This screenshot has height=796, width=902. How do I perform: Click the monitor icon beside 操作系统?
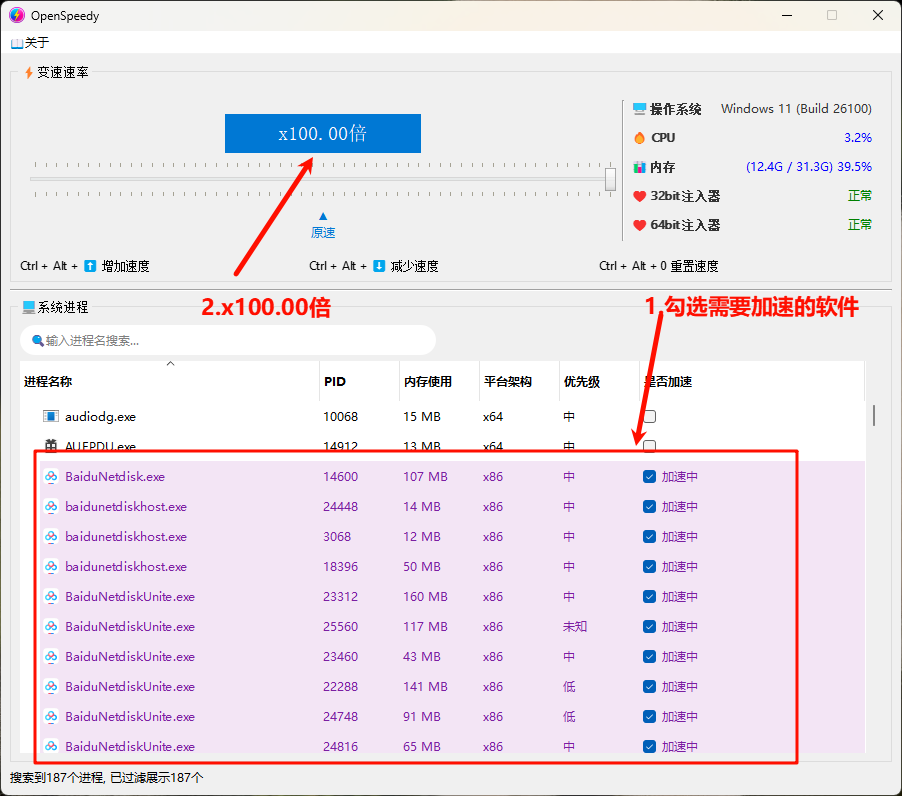(640, 108)
